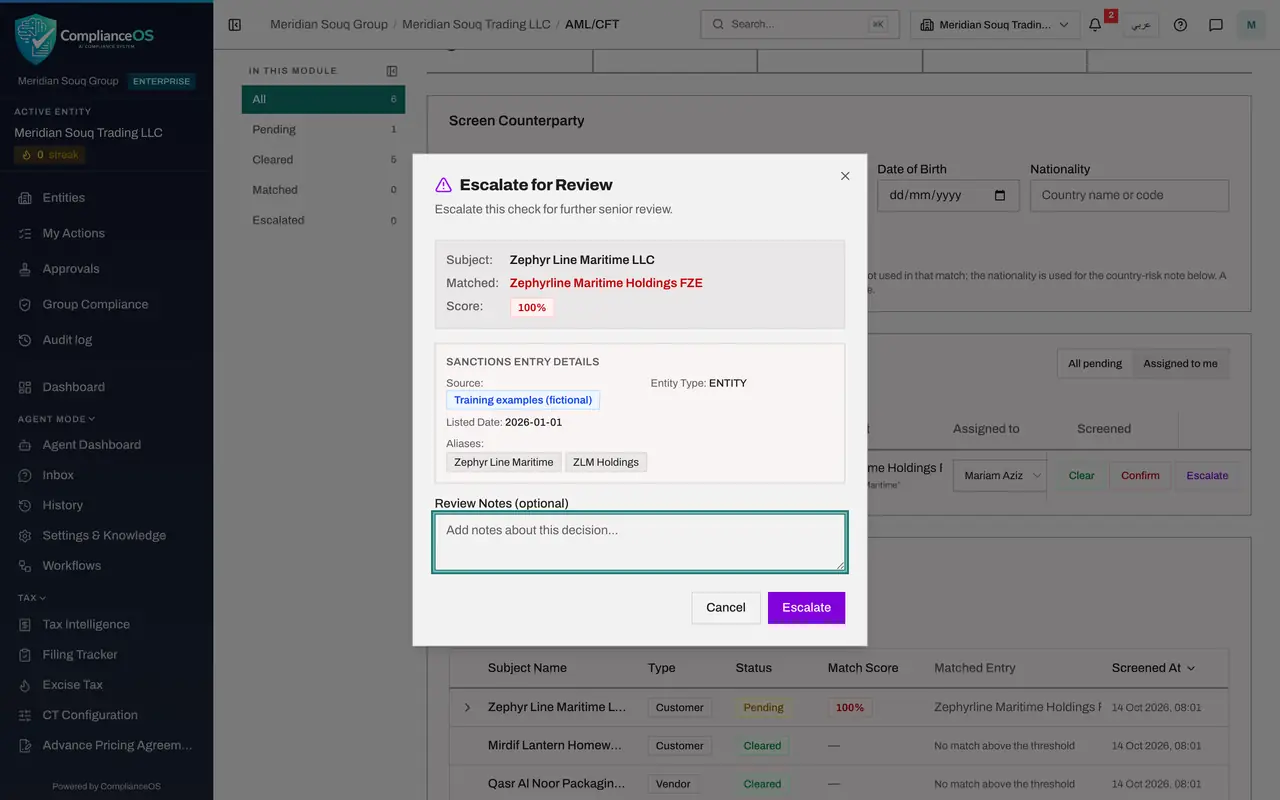
Task: Focus the Review Notes text area
Action: (640, 542)
